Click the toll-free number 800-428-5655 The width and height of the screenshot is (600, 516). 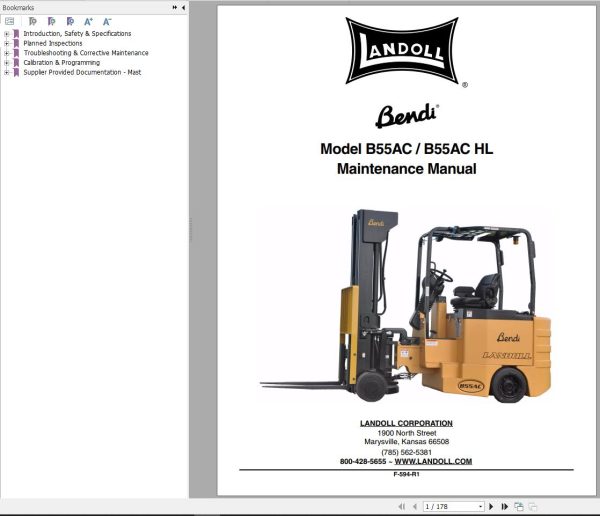point(363,461)
